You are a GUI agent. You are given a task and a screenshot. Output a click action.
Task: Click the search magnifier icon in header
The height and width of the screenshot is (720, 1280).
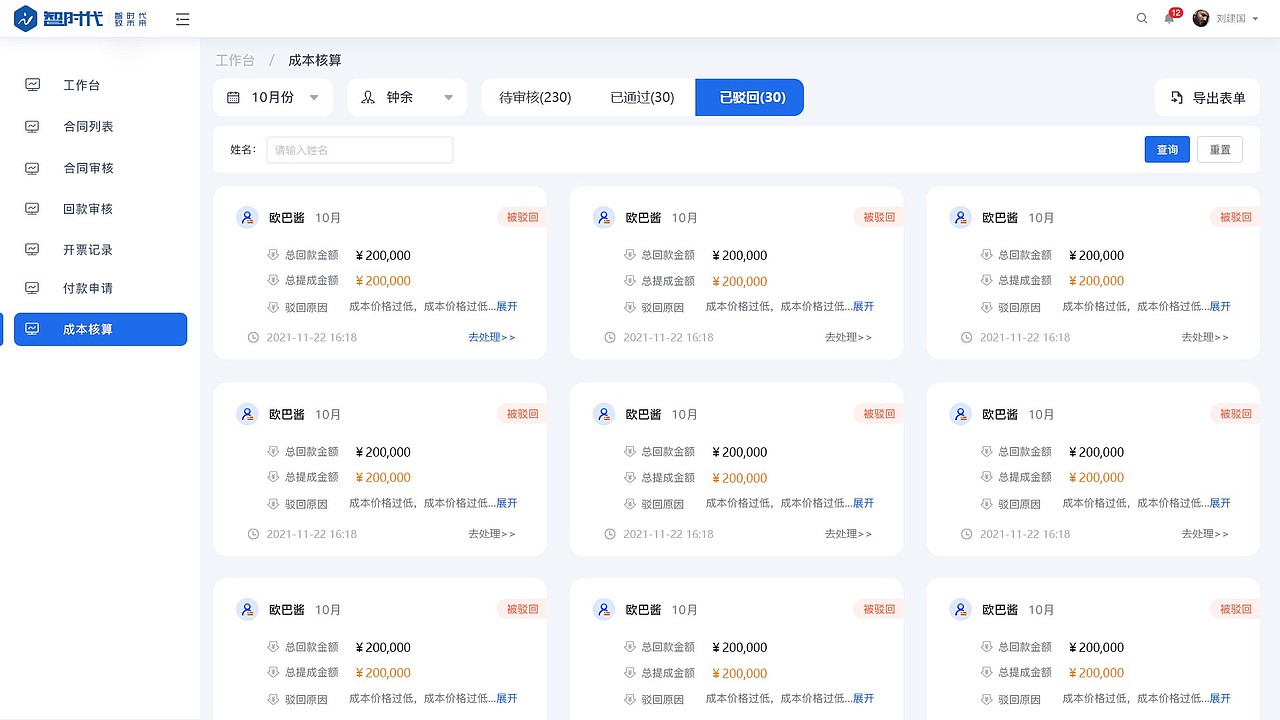coord(1142,18)
